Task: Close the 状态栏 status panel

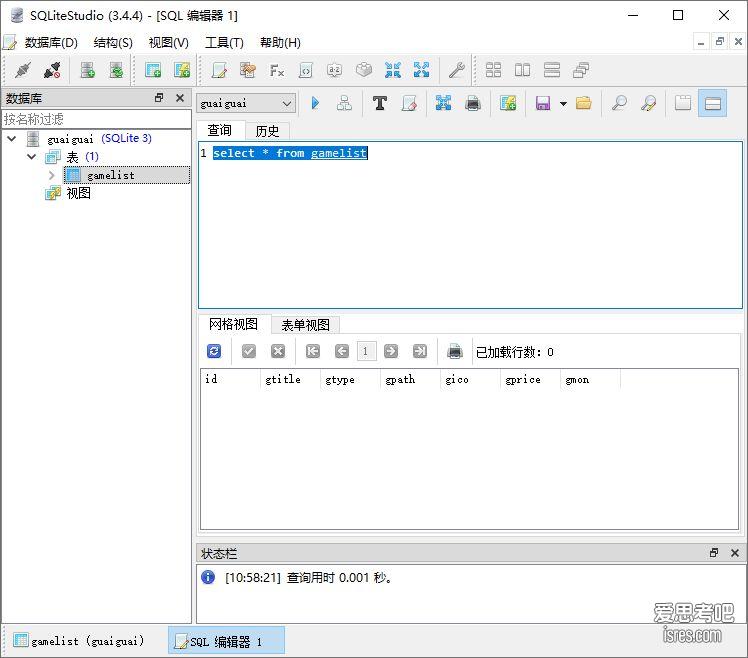Action: point(735,553)
